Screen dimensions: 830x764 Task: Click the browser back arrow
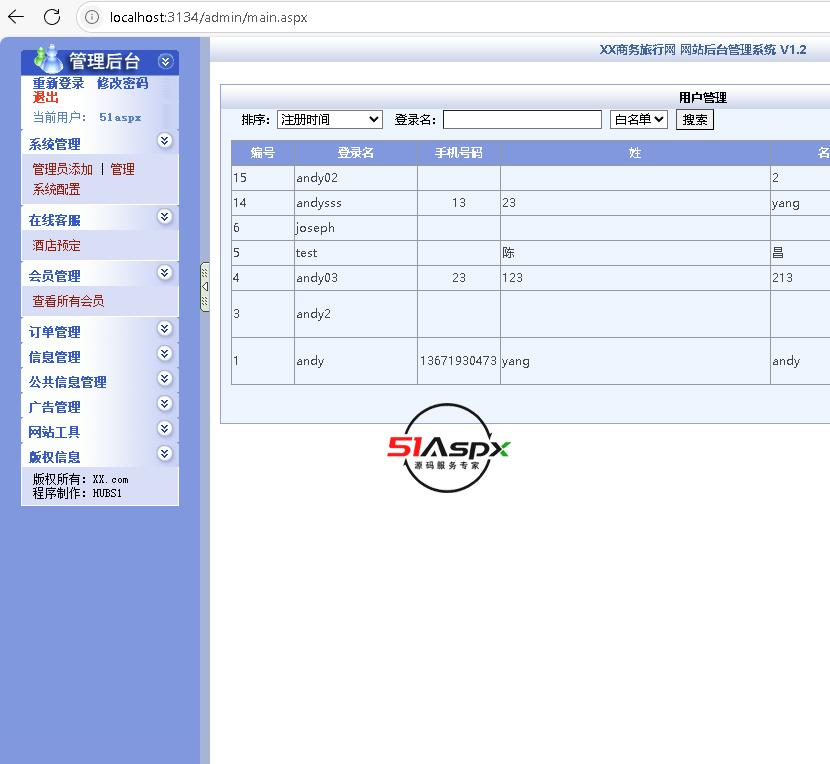(16, 17)
